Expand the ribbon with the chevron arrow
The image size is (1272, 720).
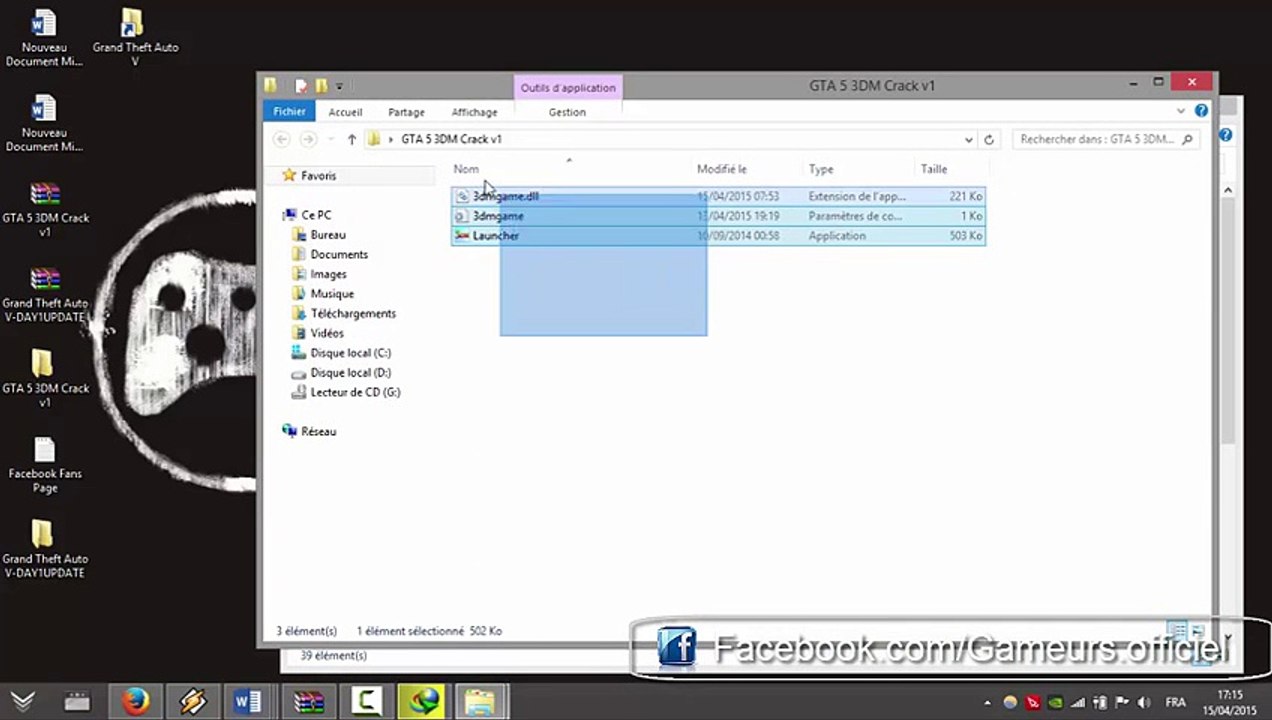point(1181,111)
